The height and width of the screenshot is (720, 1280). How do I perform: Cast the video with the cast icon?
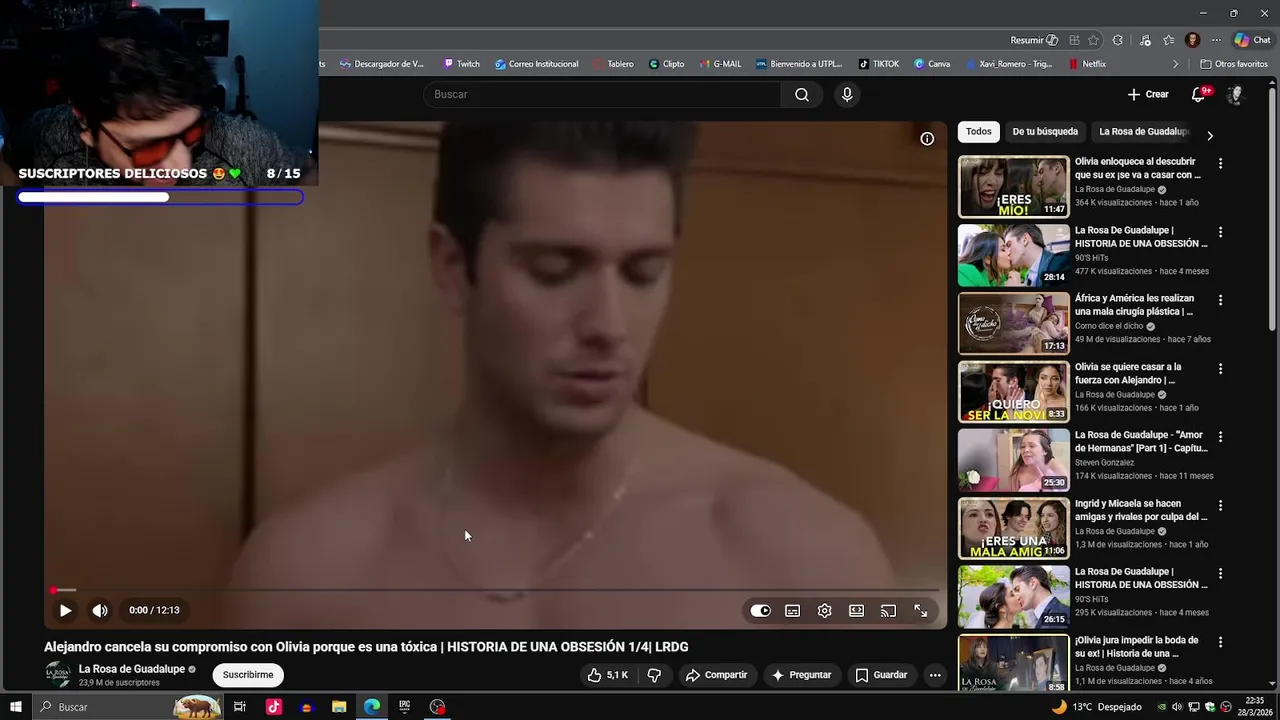(889, 611)
